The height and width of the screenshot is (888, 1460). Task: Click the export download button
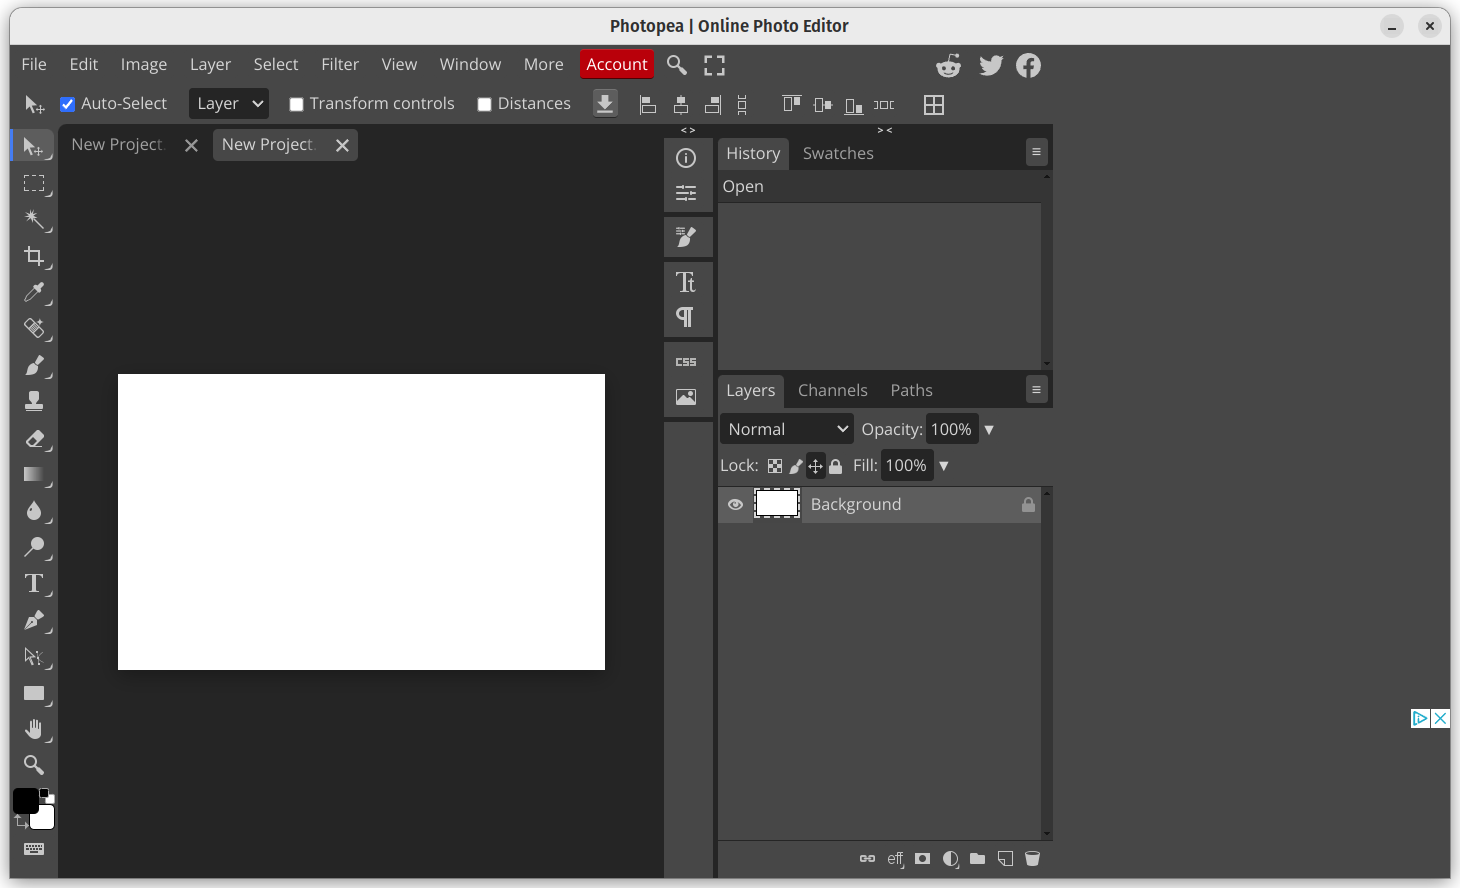click(x=605, y=104)
